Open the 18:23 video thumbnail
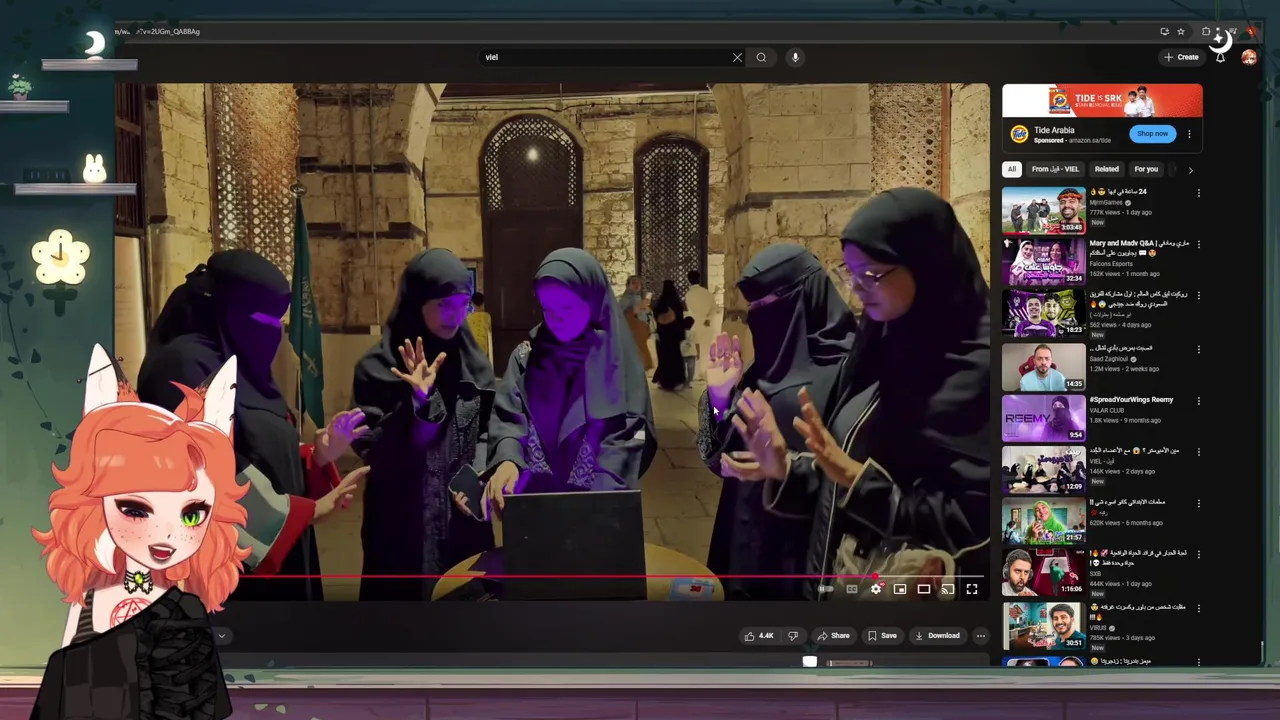Image resolution: width=1280 pixels, height=720 pixels. coord(1044,313)
